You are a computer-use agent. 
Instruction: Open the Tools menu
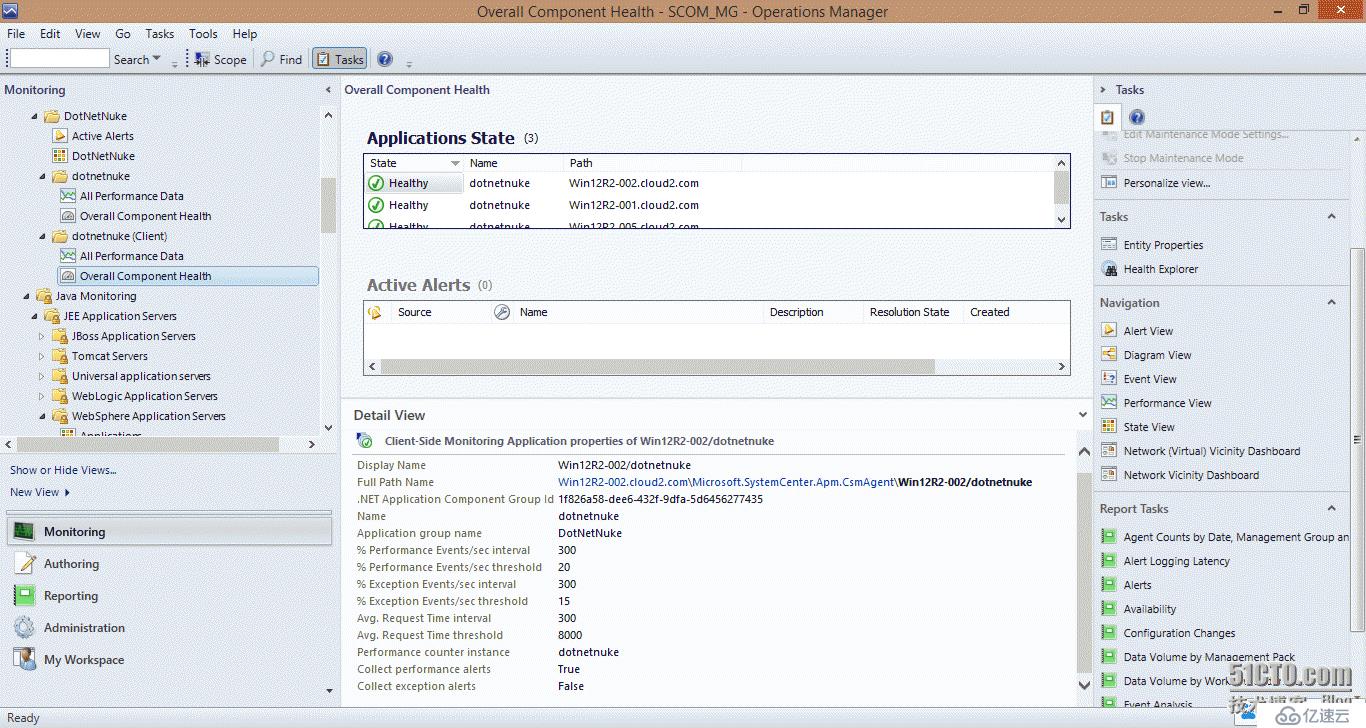click(203, 33)
